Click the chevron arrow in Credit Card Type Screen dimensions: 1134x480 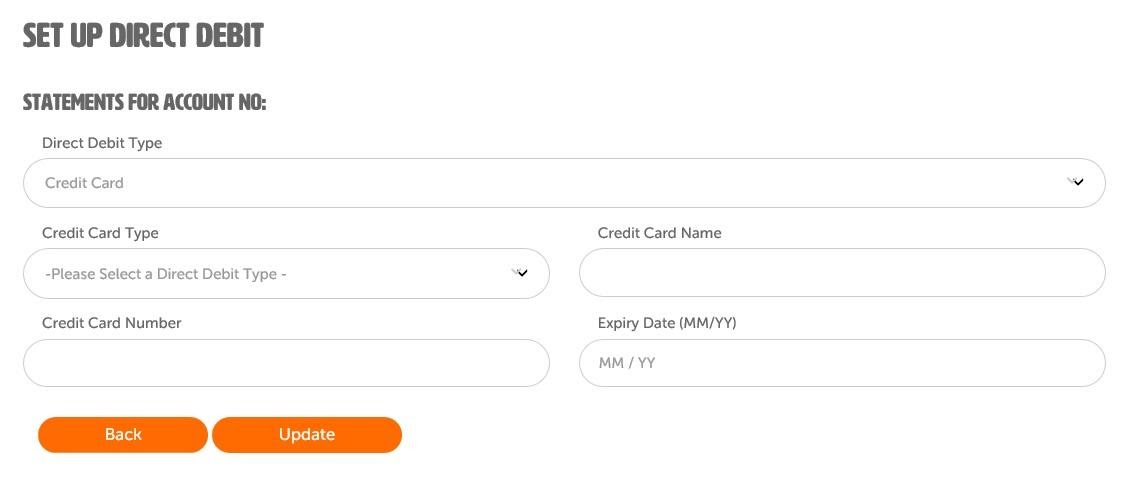(x=519, y=273)
